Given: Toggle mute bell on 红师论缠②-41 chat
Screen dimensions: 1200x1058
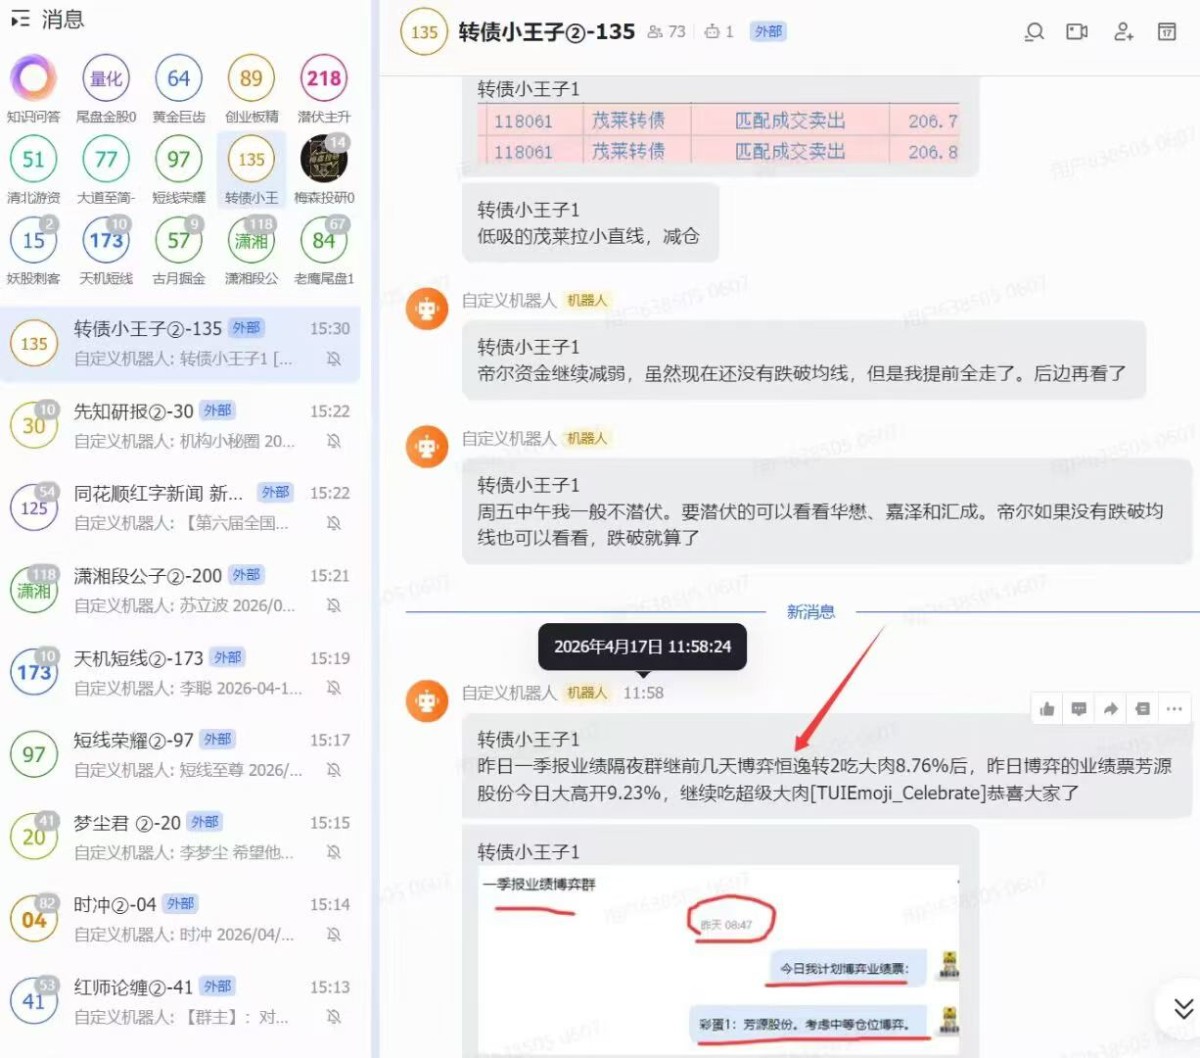Looking at the screenshot, I should point(334,1017).
